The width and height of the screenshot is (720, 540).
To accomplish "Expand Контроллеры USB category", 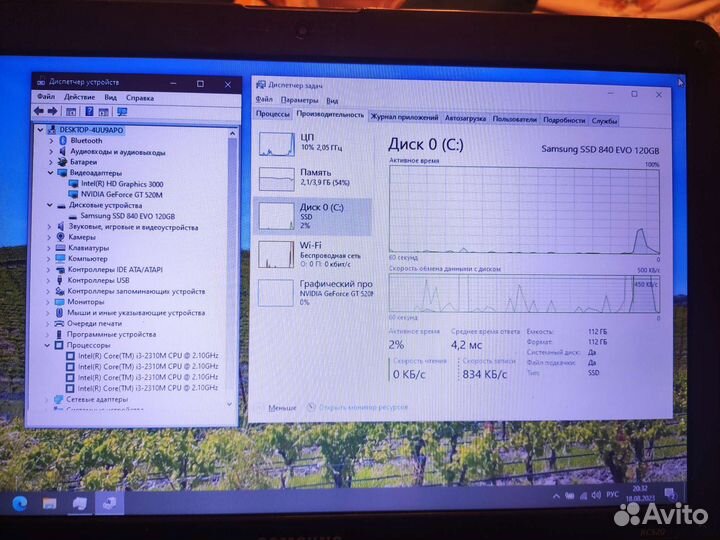I will click(x=49, y=280).
